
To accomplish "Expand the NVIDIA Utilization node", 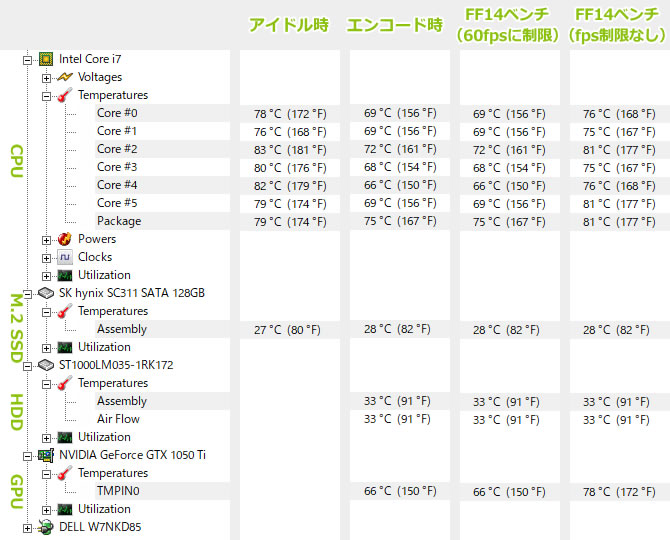I will tap(46, 510).
